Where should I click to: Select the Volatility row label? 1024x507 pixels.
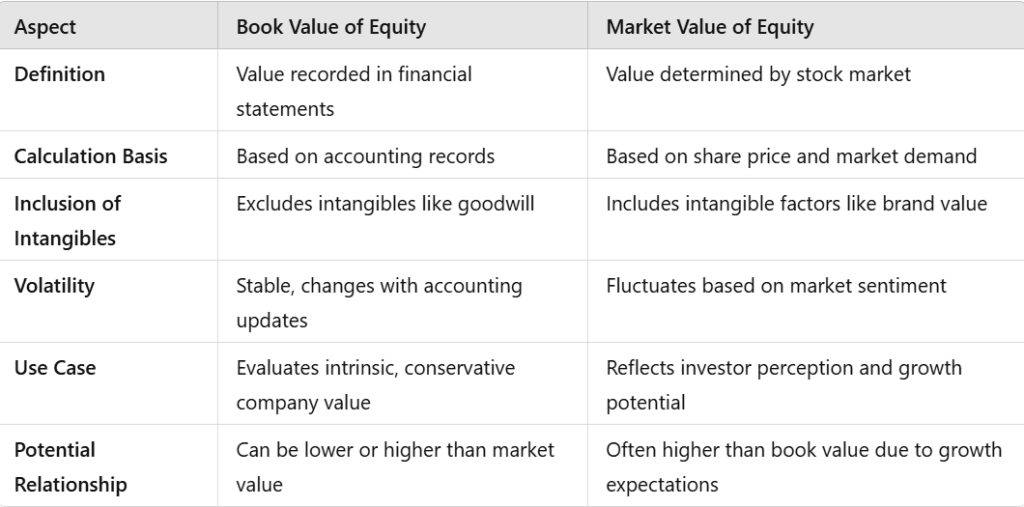[x=54, y=286]
